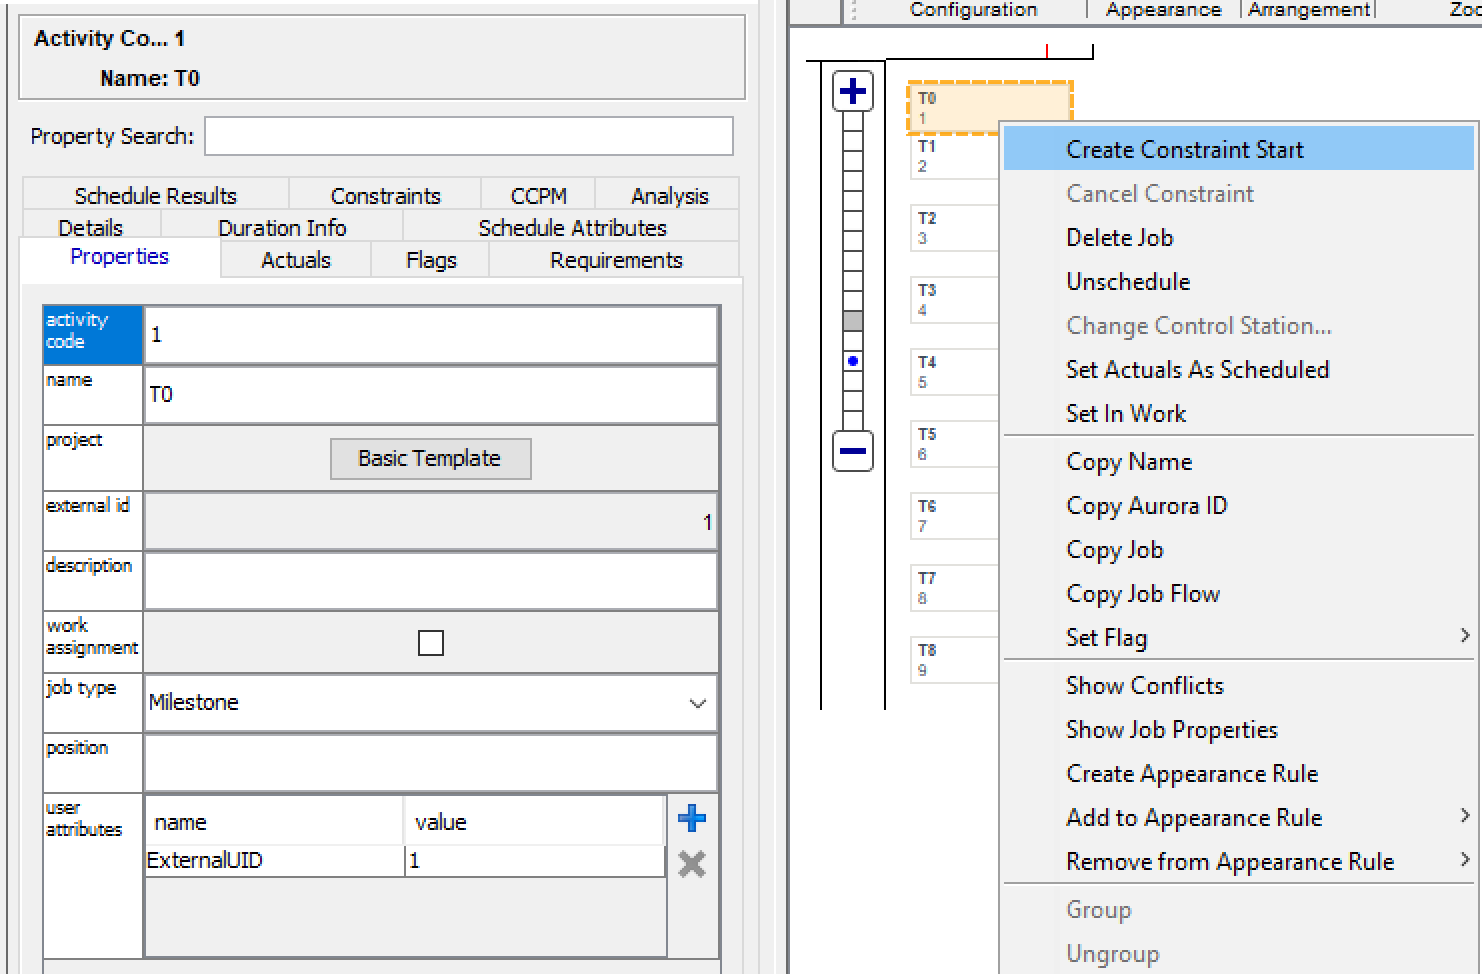Click the zoom out minus icon

click(x=853, y=451)
